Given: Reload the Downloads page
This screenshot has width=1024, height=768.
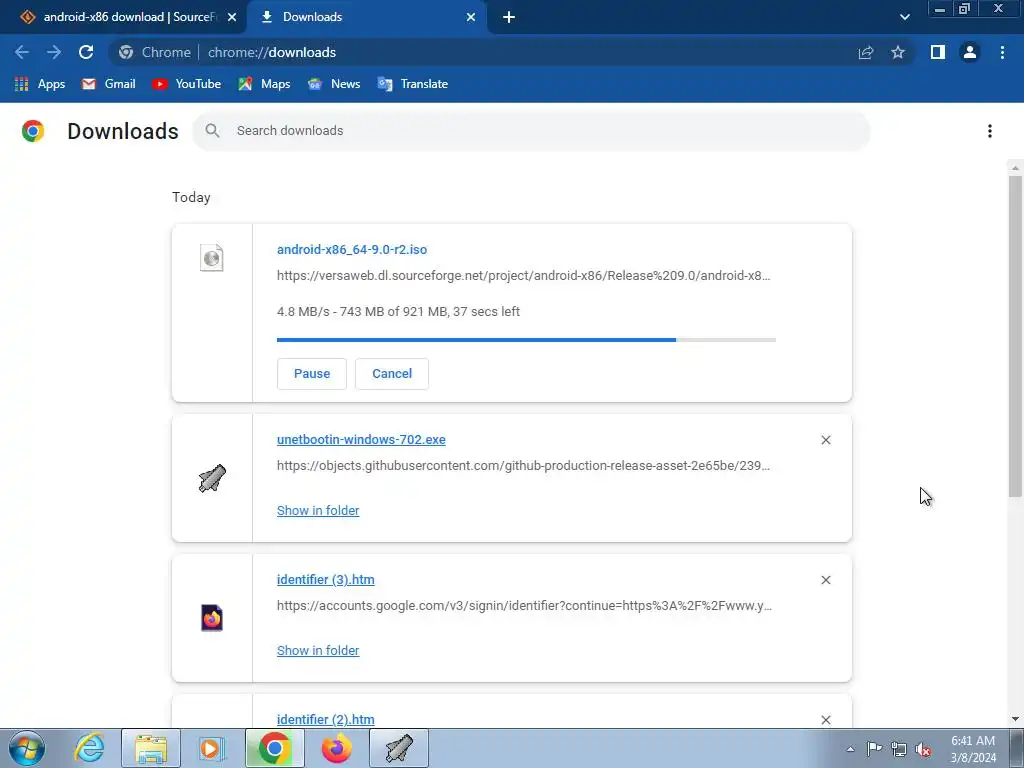Looking at the screenshot, I should (x=86, y=52).
